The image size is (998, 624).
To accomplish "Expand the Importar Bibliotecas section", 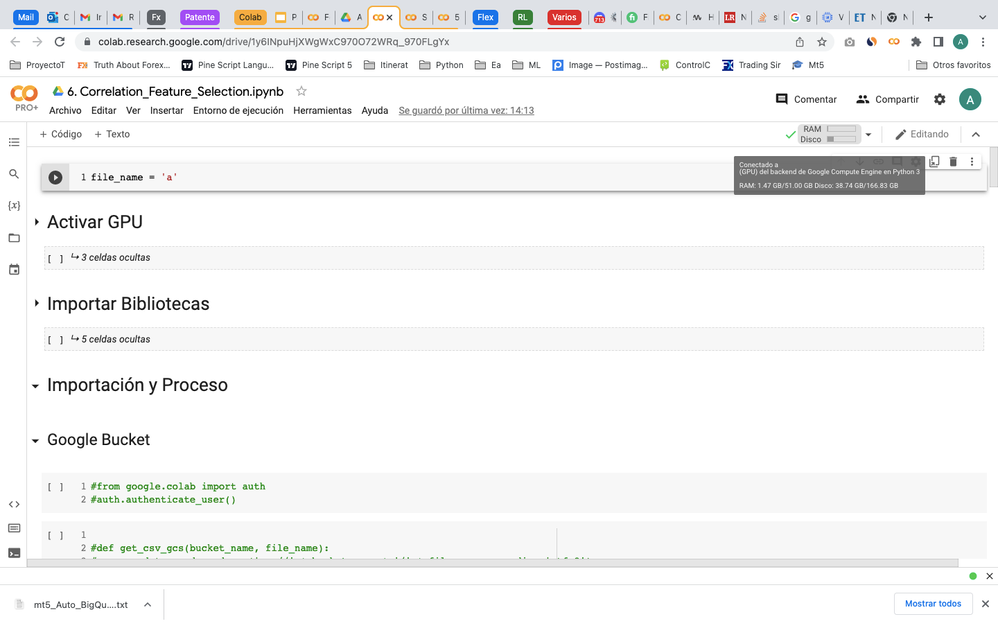I will click(36, 304).
